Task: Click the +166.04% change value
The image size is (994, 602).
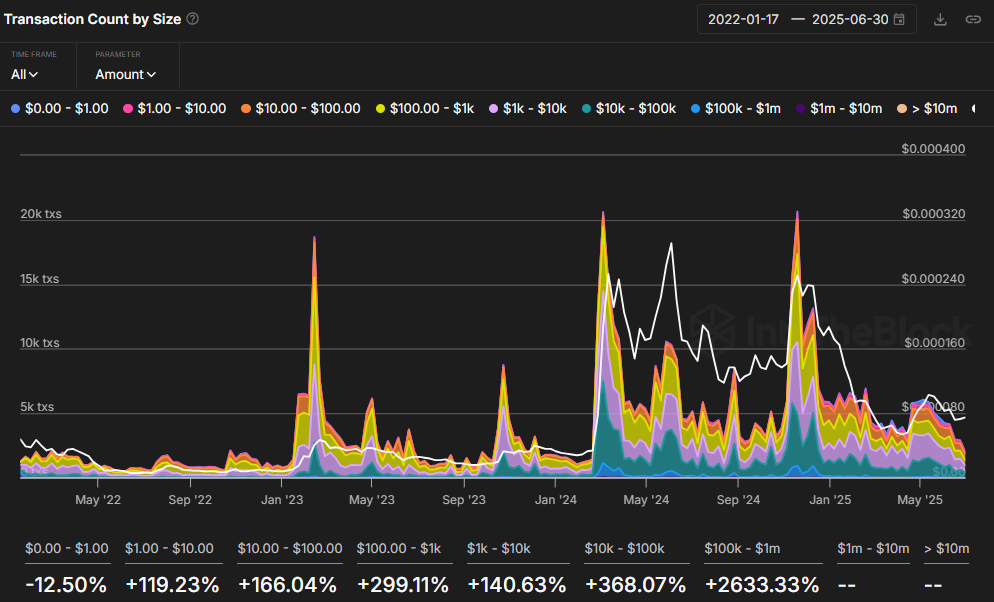Action: point(287,584)
